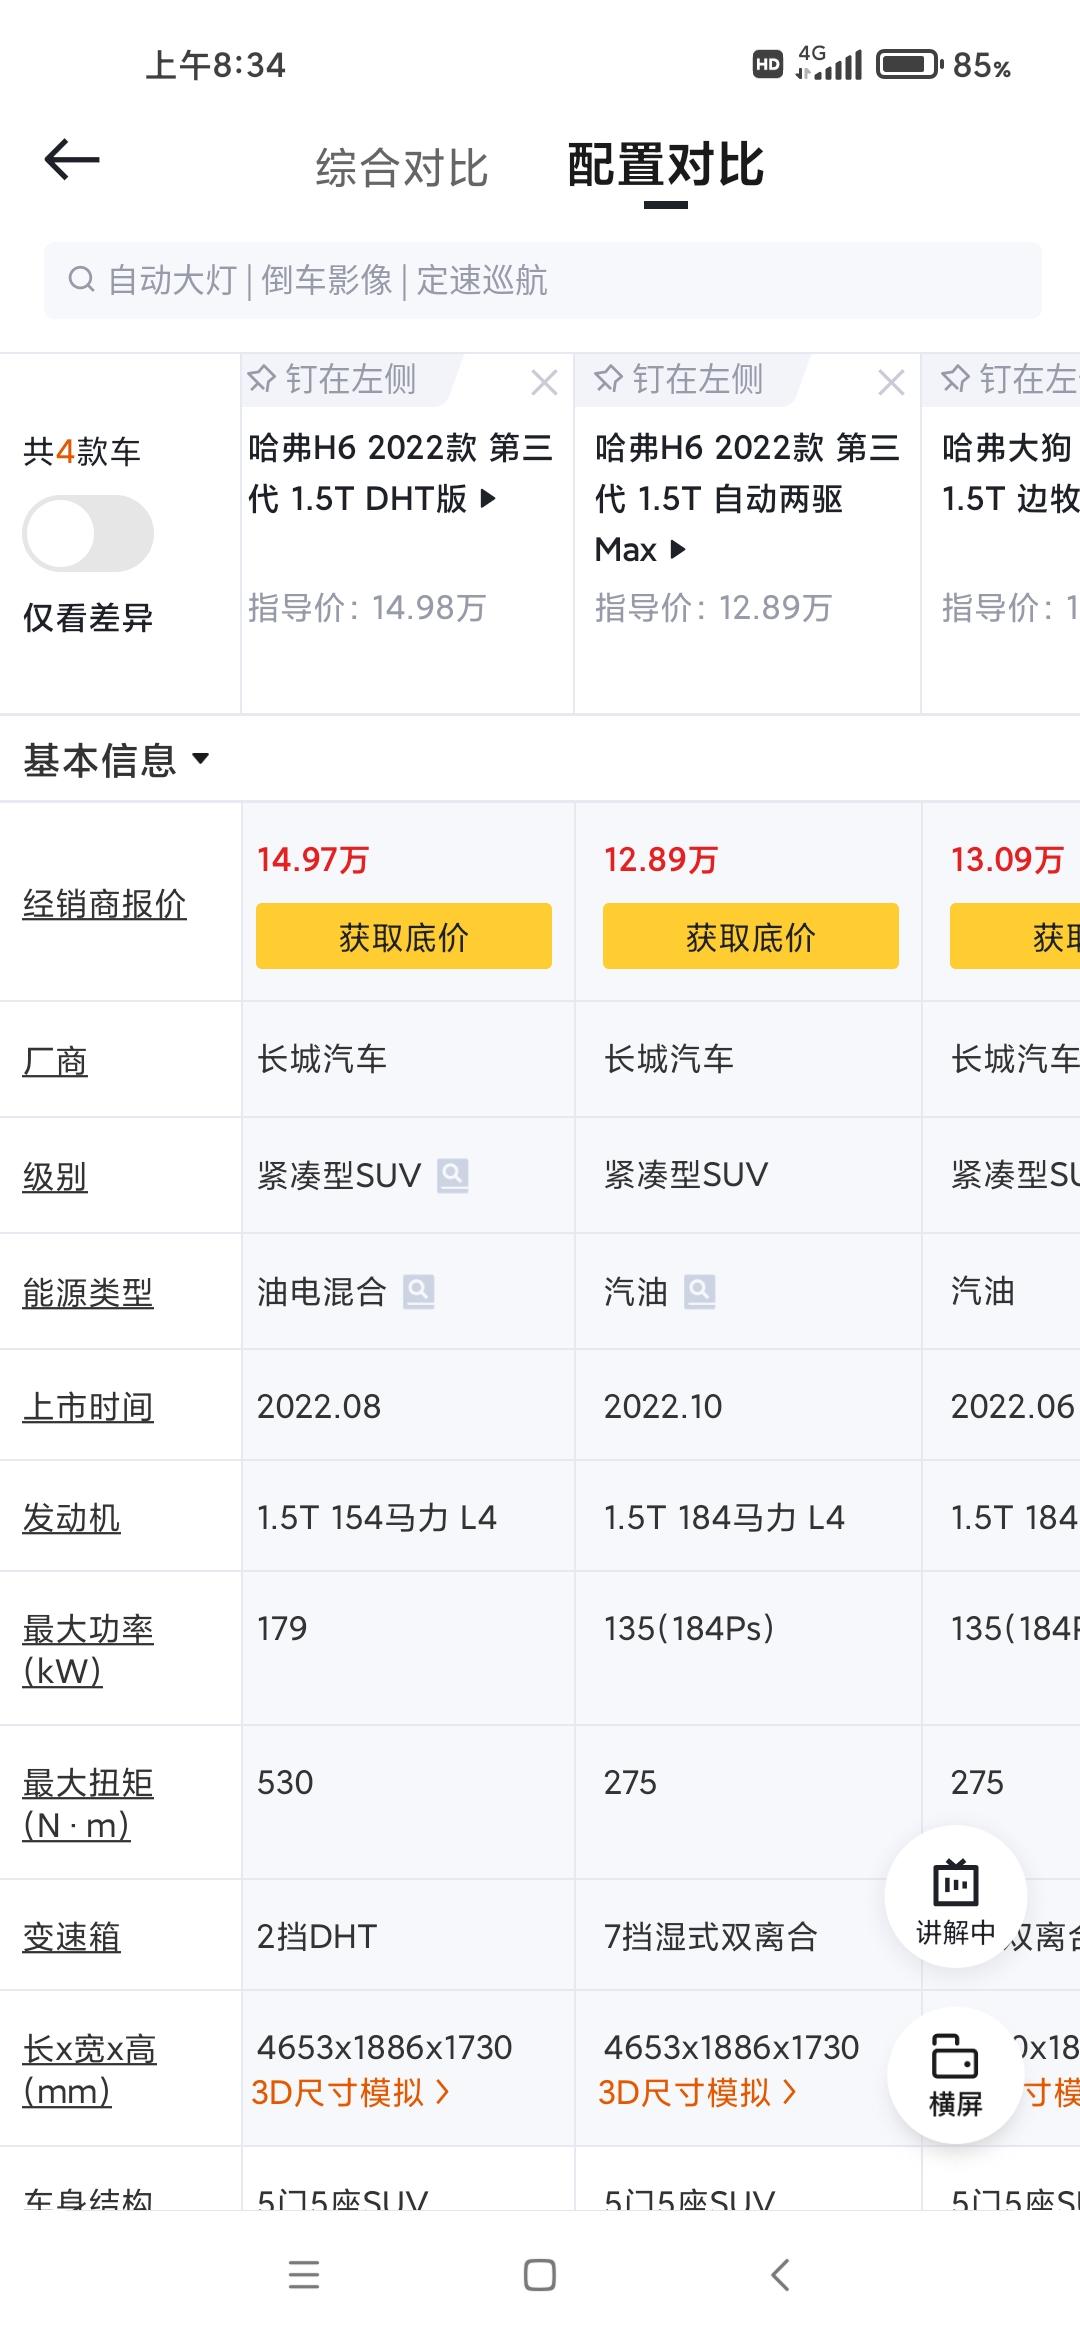Open 3D尺寸模拟 for the DHT版 column

[x=350, y=2092]
